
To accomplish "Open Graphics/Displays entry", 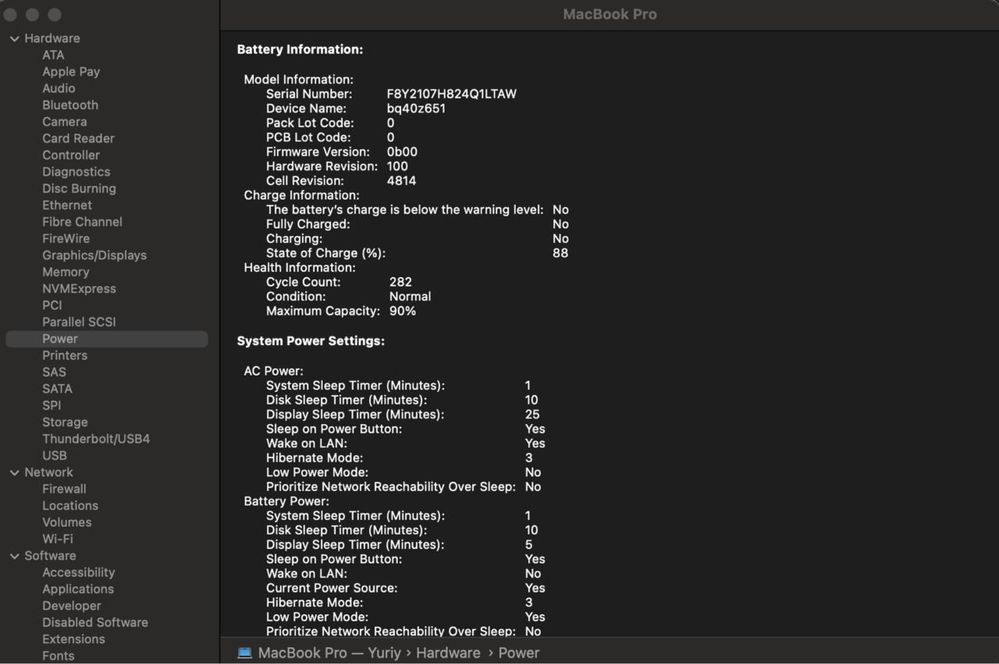I will 94,256.
